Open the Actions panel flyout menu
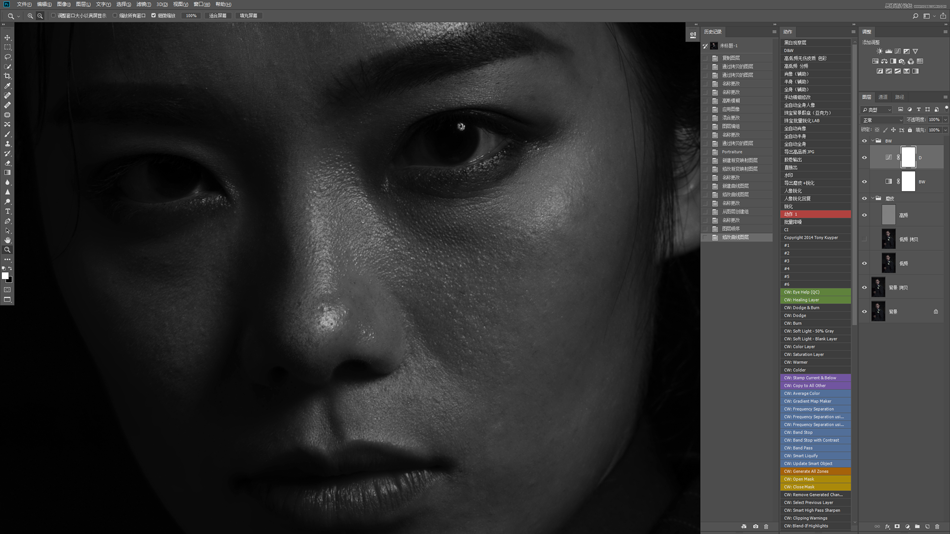Screen dimensions: 950x534 [853, 32]
